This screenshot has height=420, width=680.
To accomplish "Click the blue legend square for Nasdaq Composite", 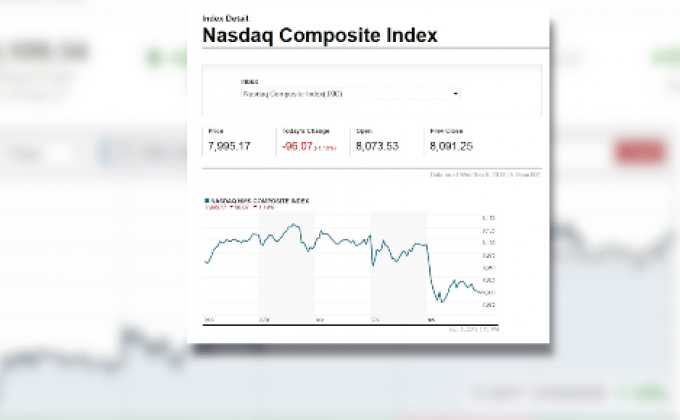I will (x=205, y=200).
